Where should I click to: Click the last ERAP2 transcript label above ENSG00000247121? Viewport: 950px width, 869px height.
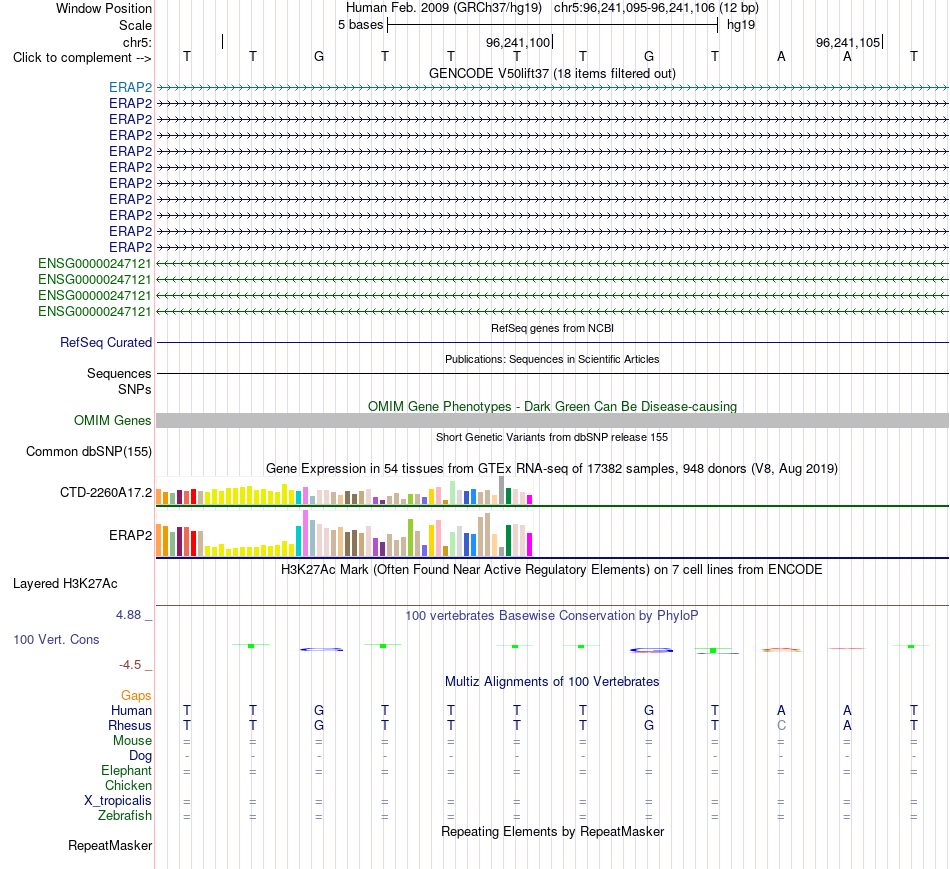(x=130, y=247)
